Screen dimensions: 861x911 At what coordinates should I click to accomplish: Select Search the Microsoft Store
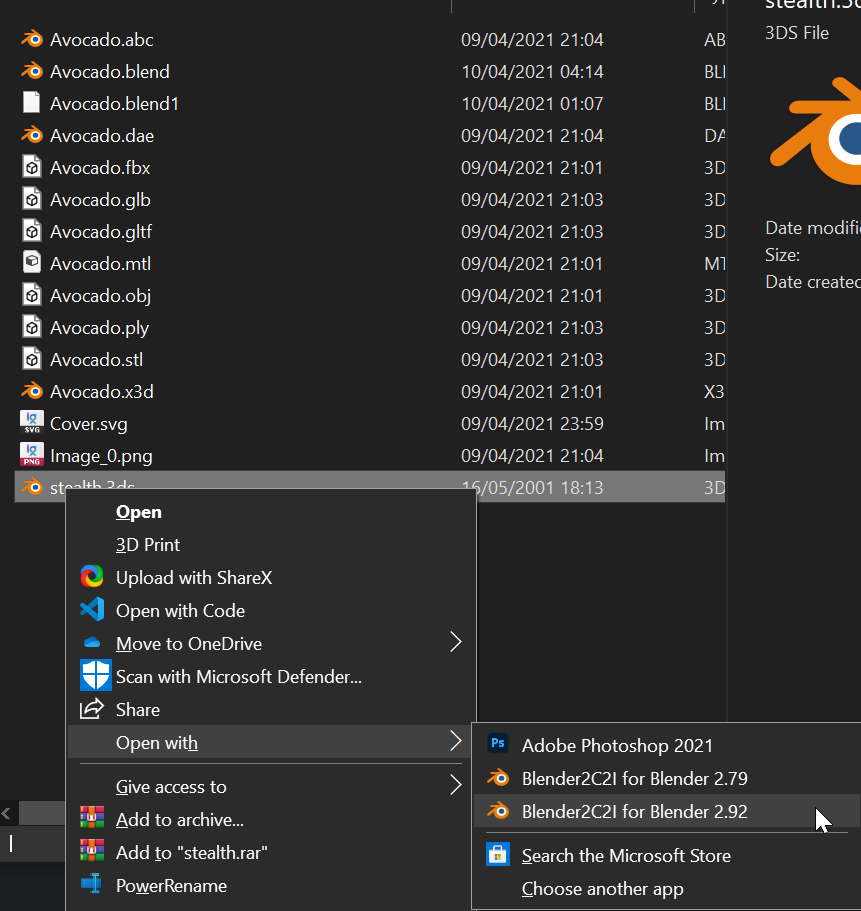tap(667, 855)
